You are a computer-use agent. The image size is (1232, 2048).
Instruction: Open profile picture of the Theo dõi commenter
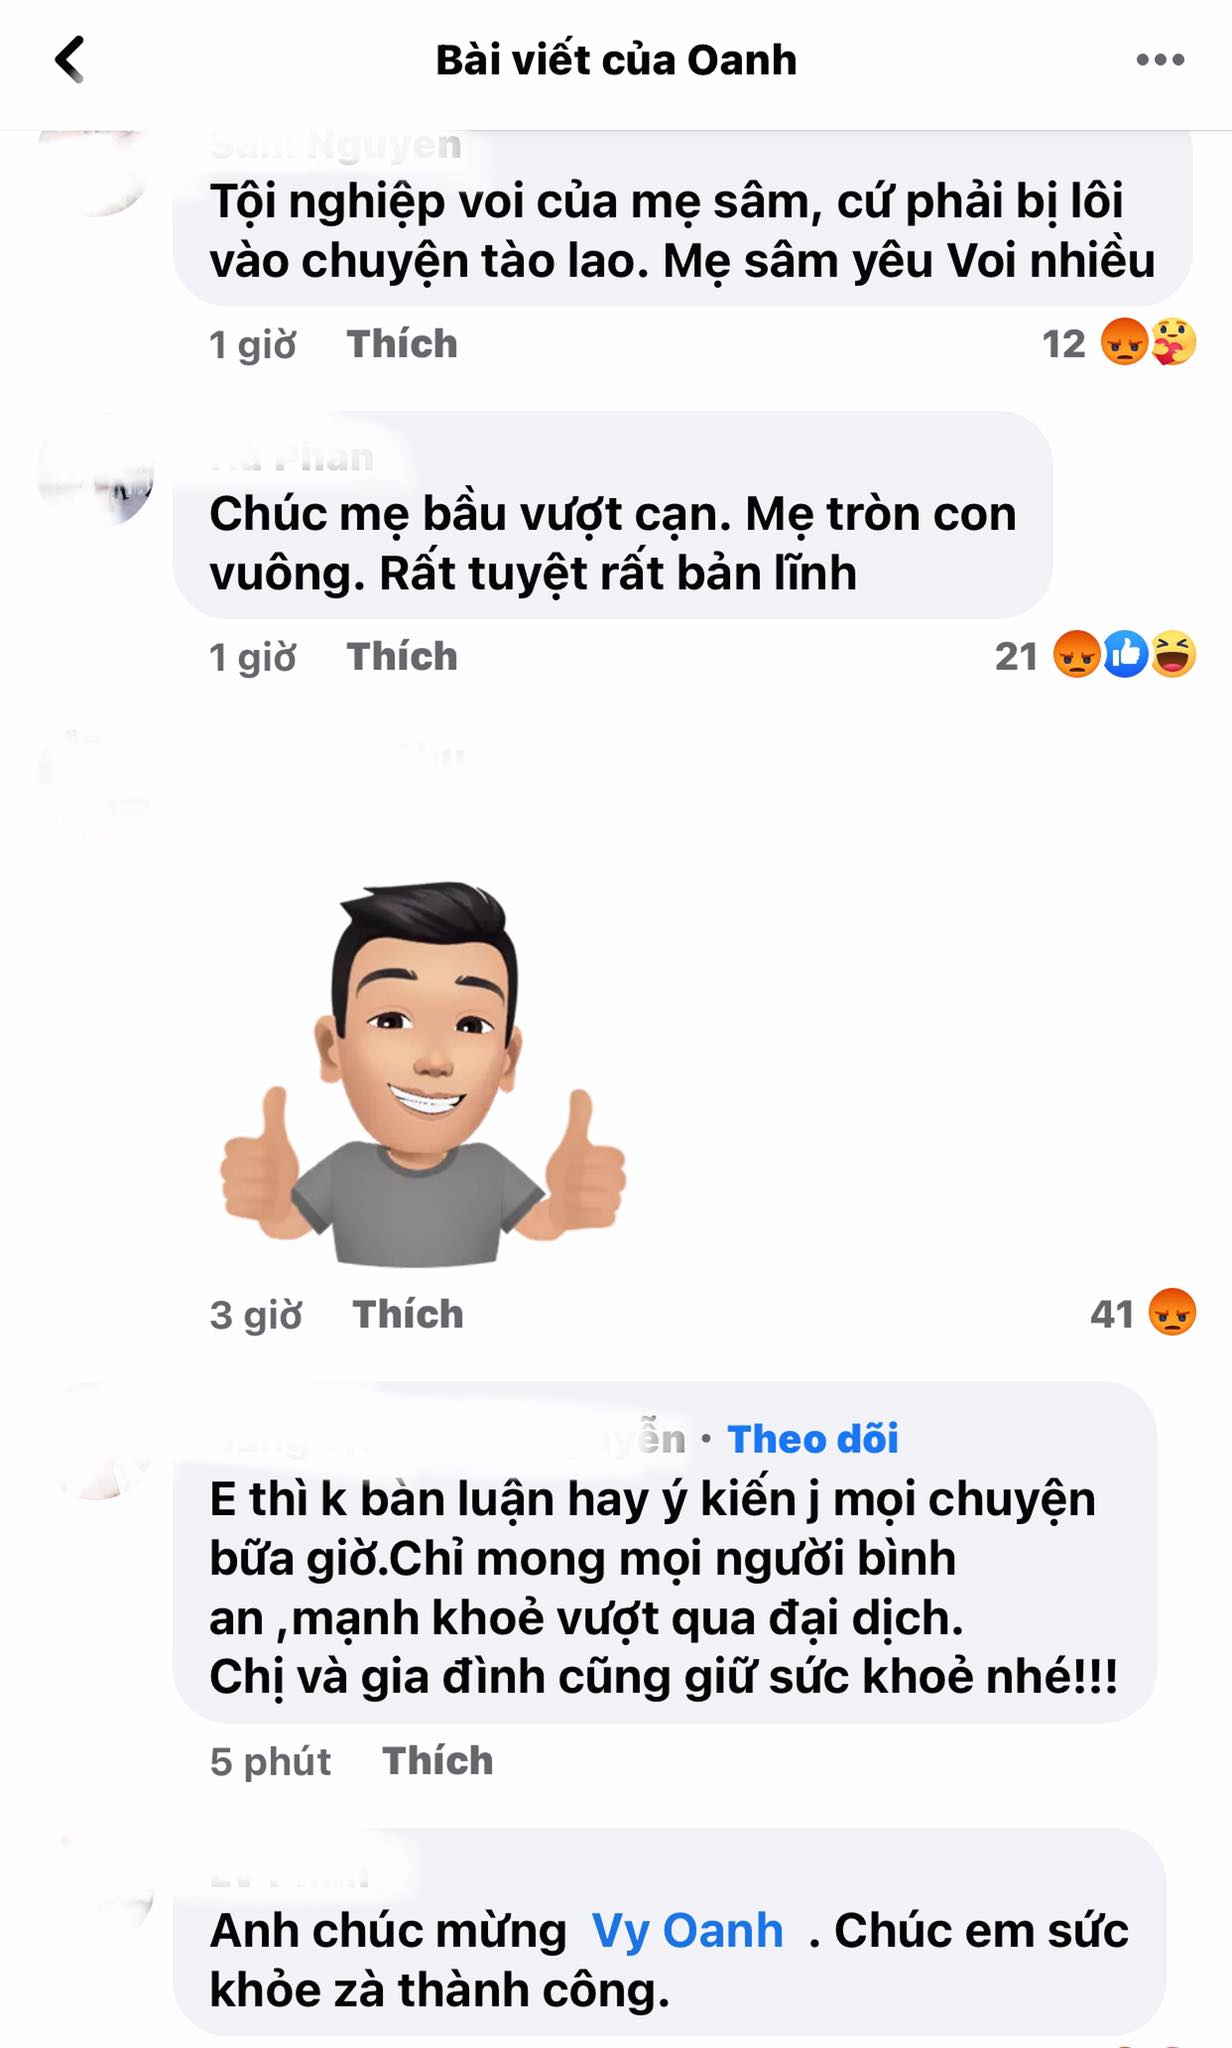(x=96, y=1442)
